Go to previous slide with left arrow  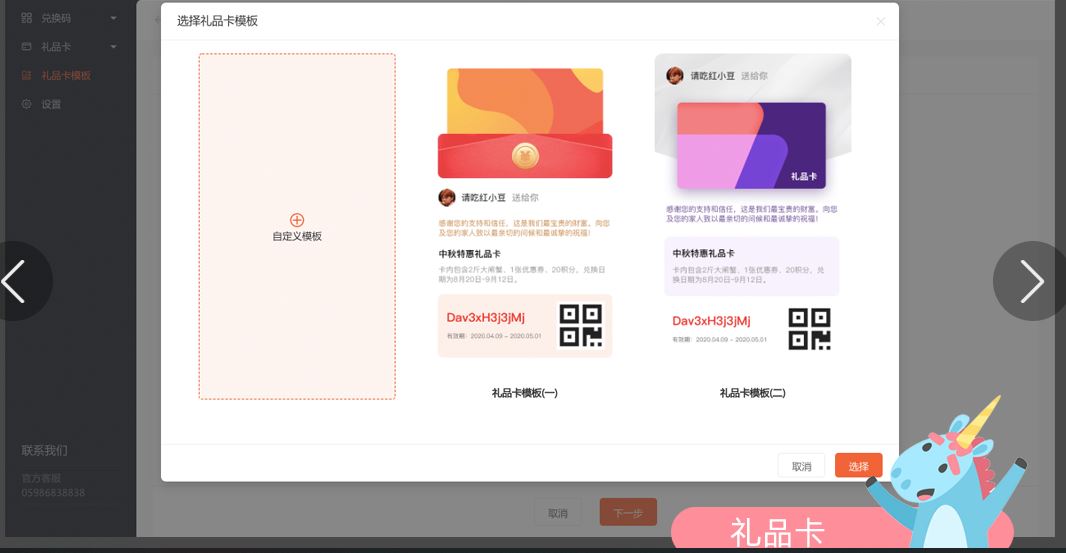click(x=16, y=281)
